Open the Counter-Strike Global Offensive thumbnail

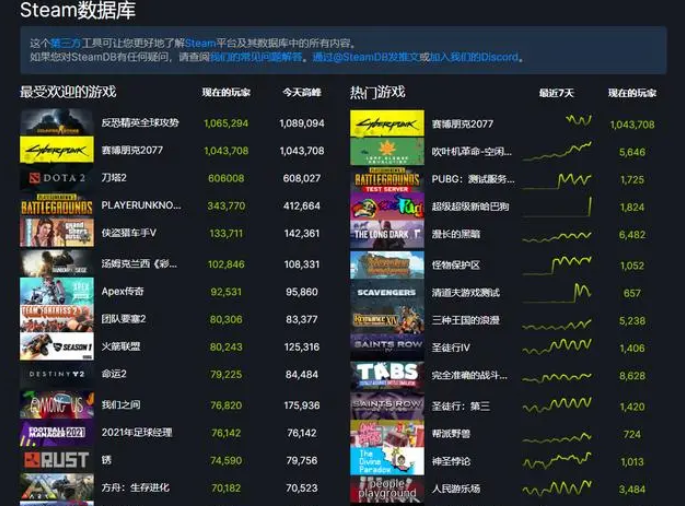coord(57,122)
